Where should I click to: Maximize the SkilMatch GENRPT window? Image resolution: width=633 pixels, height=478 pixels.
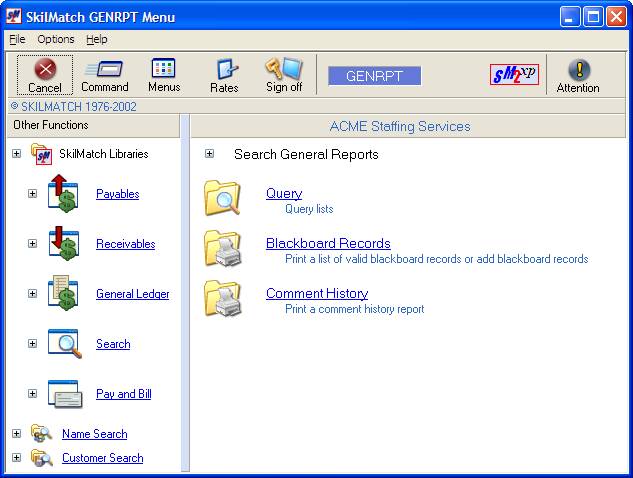[593, 17]
